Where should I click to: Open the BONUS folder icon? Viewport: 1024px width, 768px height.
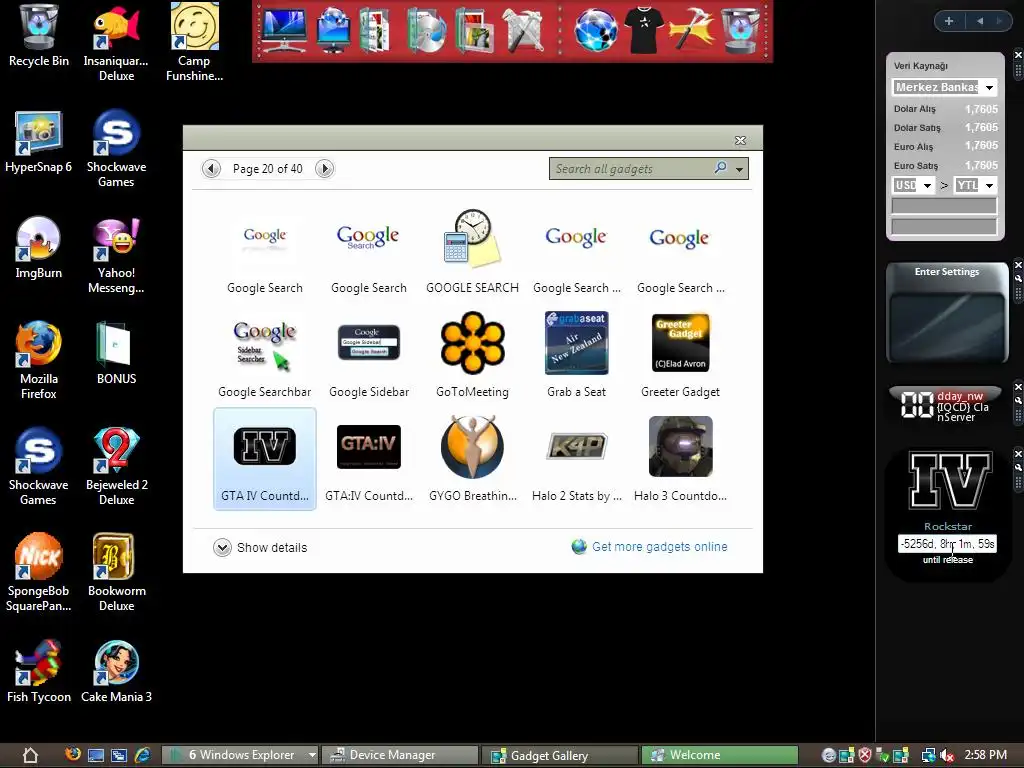click(x=116, y=353)
